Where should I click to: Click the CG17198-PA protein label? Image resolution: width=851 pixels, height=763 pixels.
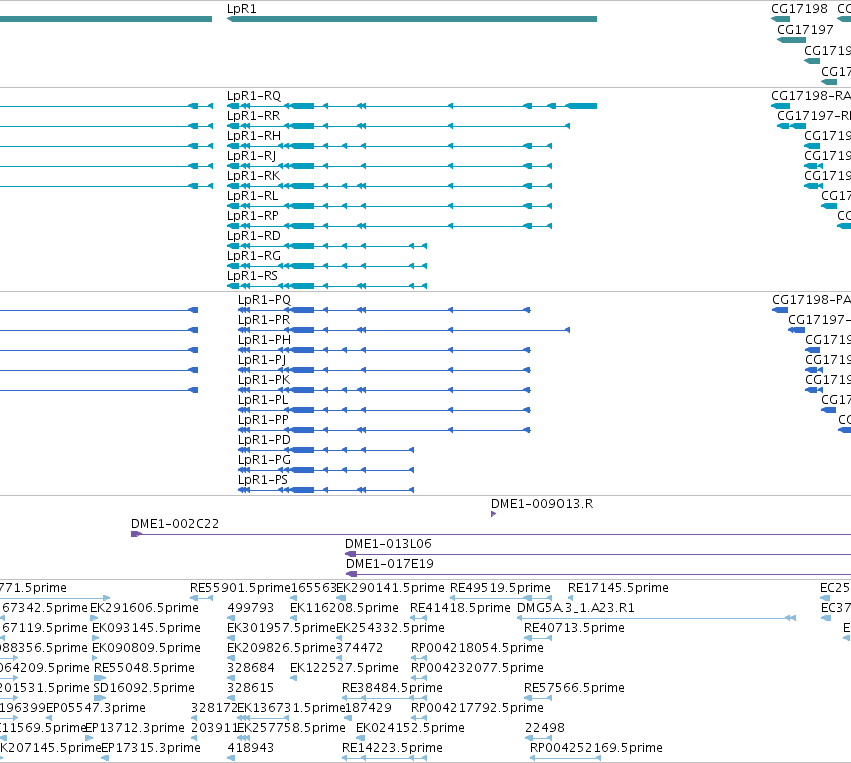pyautogui.click(x=811, y=300)
